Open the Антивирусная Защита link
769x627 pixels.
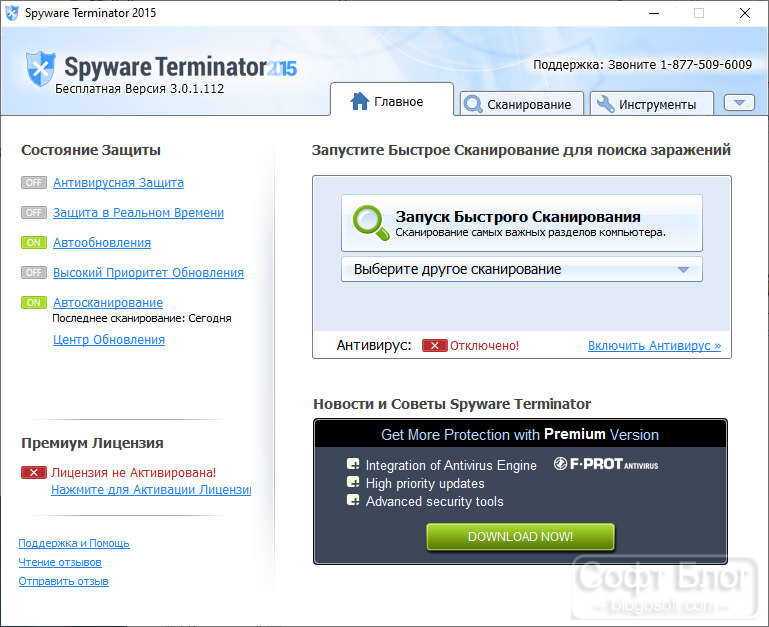point(118,183)
